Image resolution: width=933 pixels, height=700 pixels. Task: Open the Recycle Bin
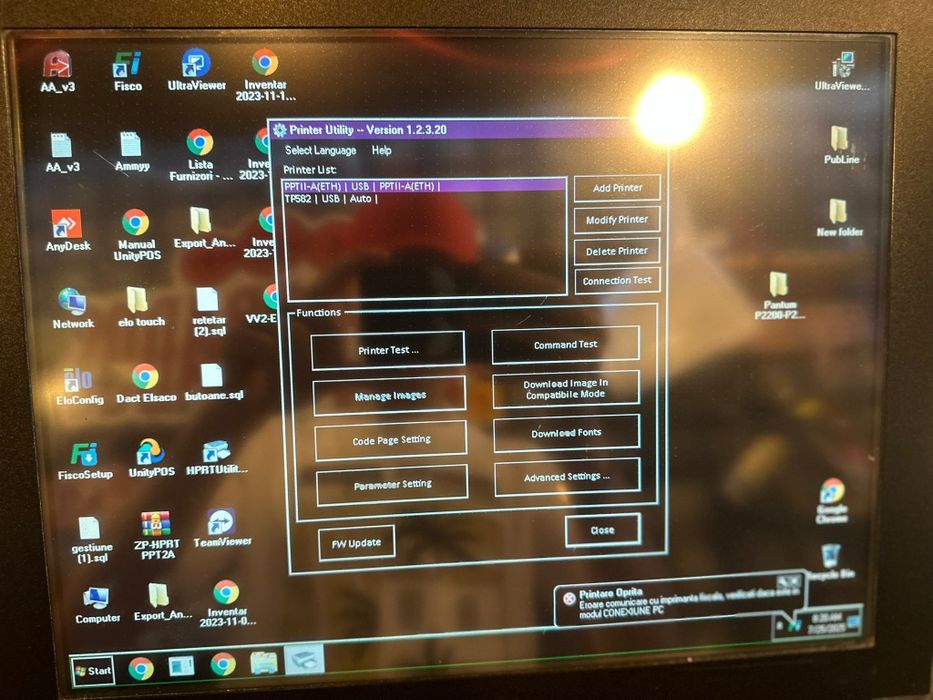pyautogui.click(x=832, y=561)
